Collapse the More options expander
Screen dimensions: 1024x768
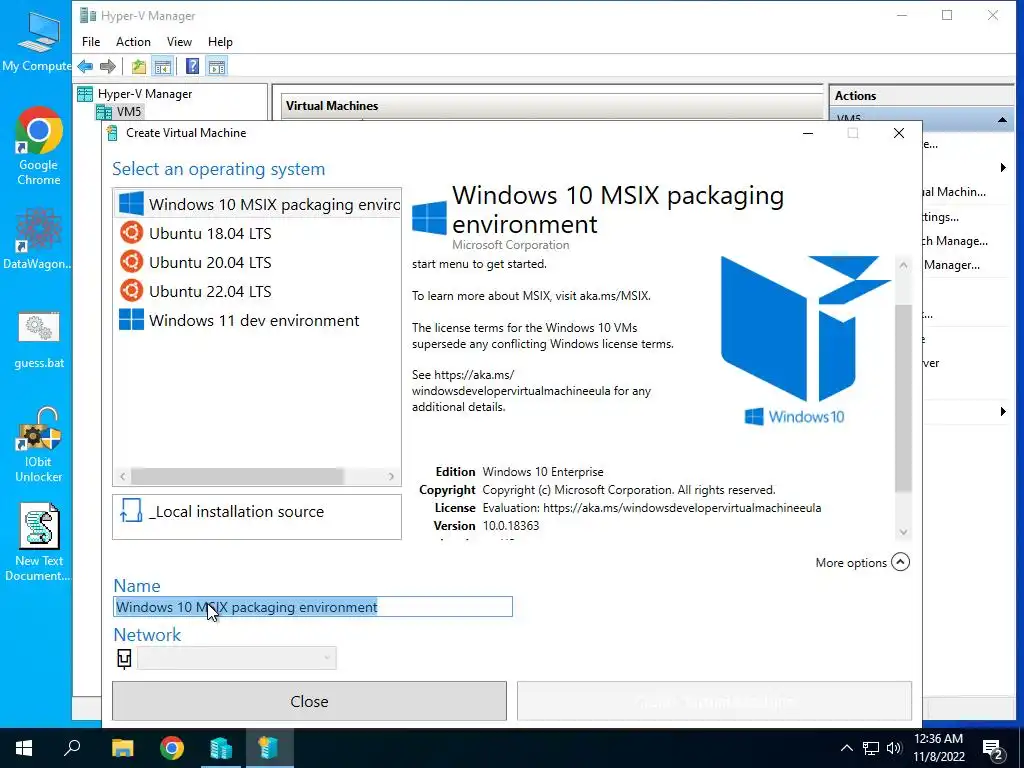[x=900, y=562]
